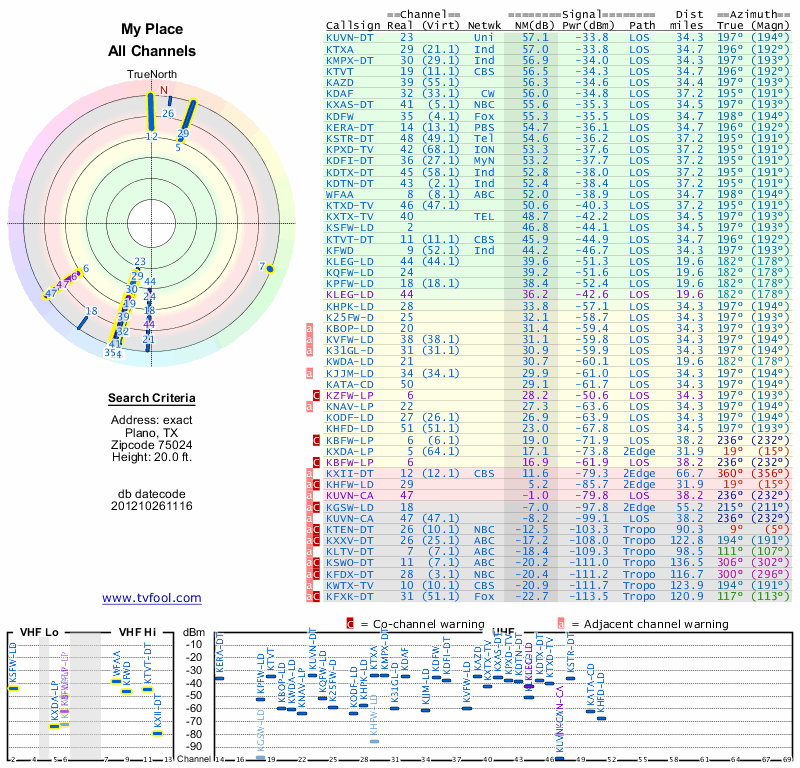
Task: Click the red co-channel warning legend icon
Action: (350, 624)
